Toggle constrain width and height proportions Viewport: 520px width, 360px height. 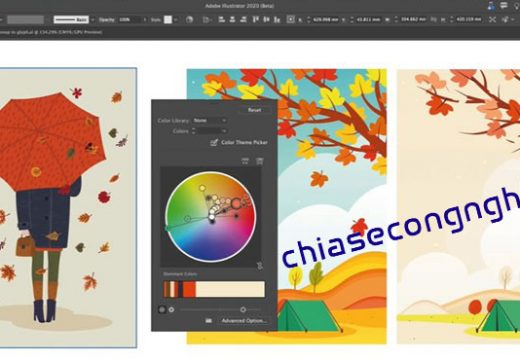click(434, 20)
